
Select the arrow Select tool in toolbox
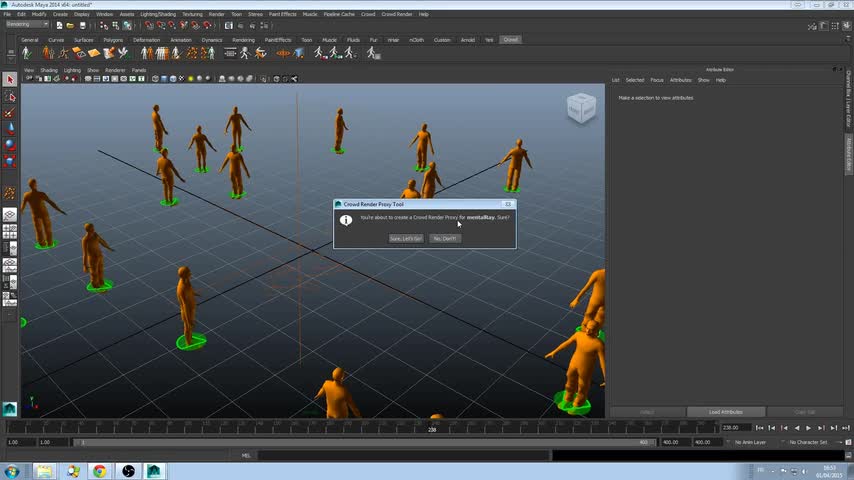coord(10,80)
